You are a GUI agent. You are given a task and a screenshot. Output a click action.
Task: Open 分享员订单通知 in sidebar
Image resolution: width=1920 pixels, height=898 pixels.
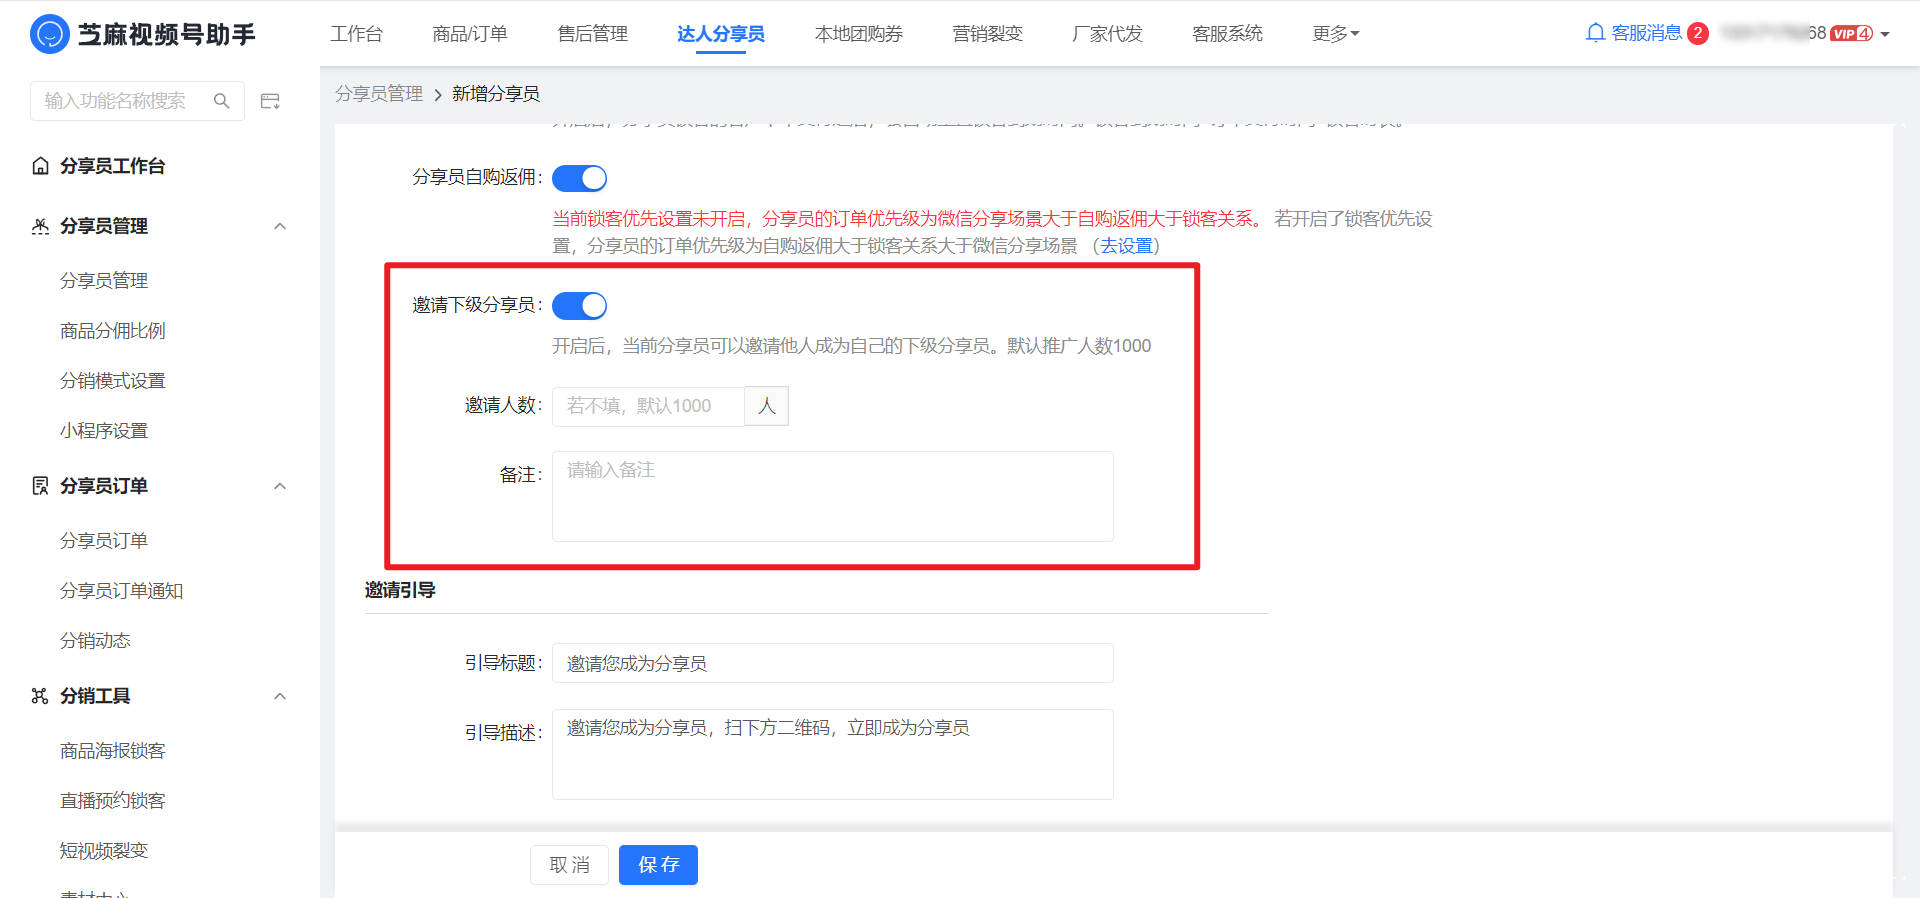tap(121, 591)
